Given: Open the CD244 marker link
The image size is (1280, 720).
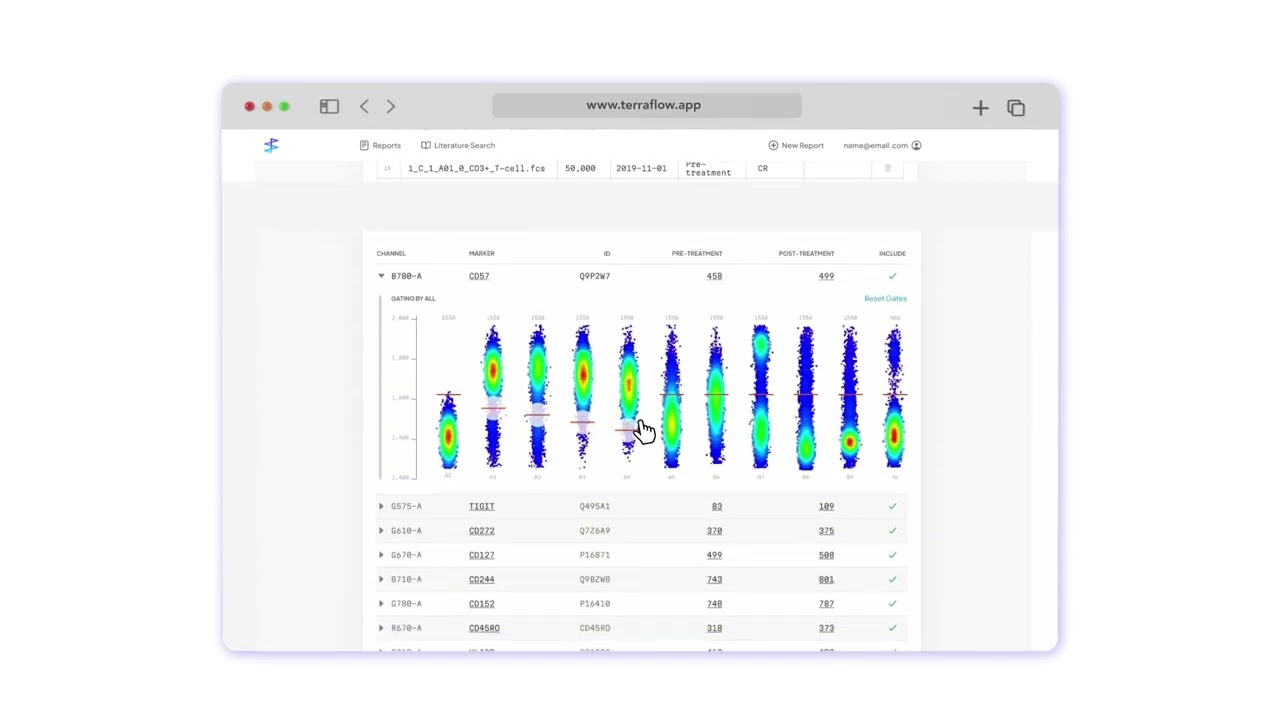Looking at the screenshot, I should [481, 579].
